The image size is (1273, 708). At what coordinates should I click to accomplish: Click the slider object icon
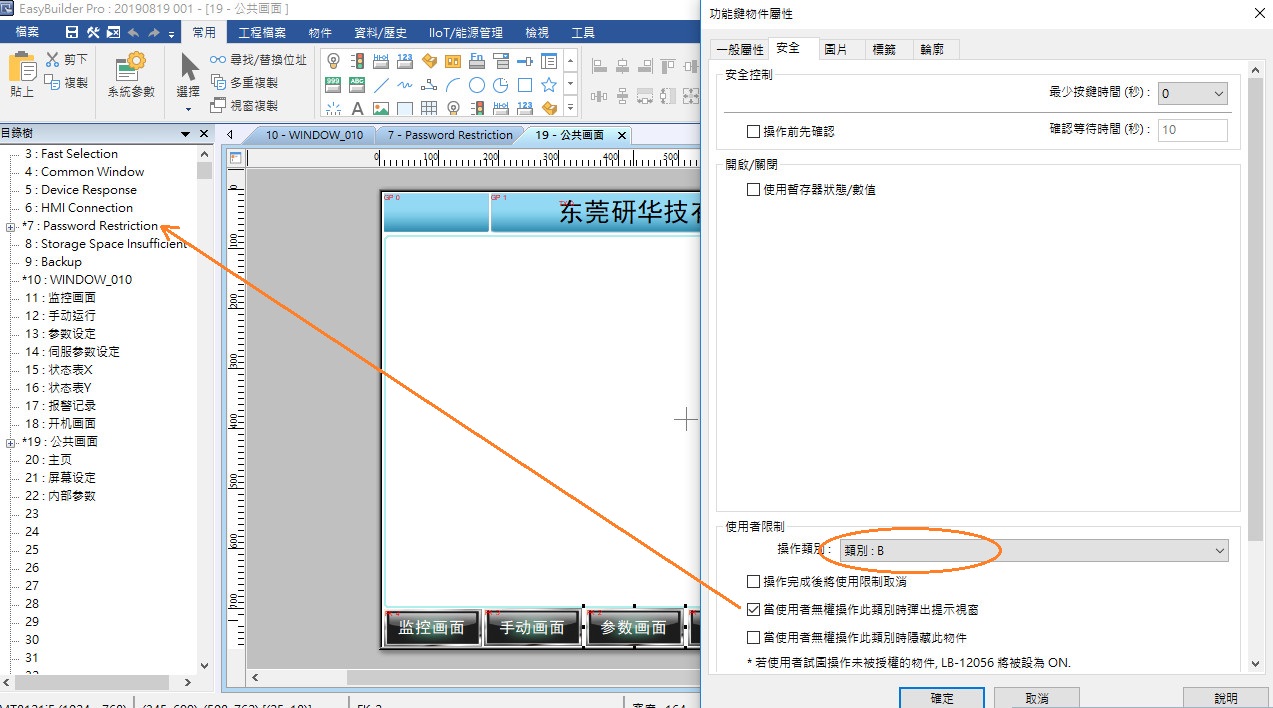coord(524,61)
